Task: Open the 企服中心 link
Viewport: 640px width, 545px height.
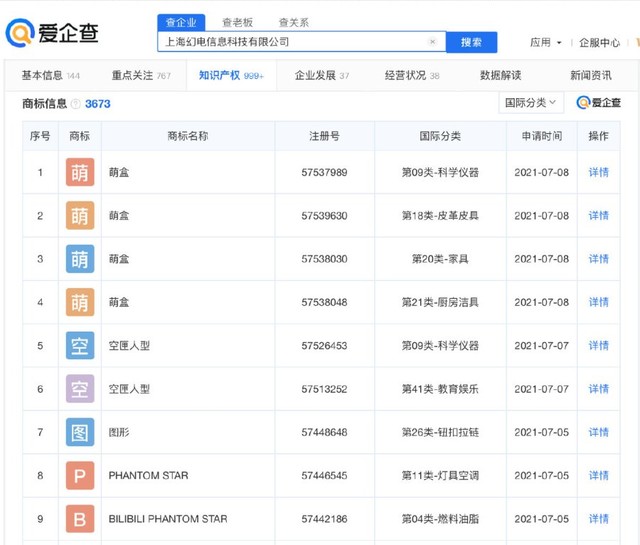Action: pyautogui.click(x=599, y=42)
